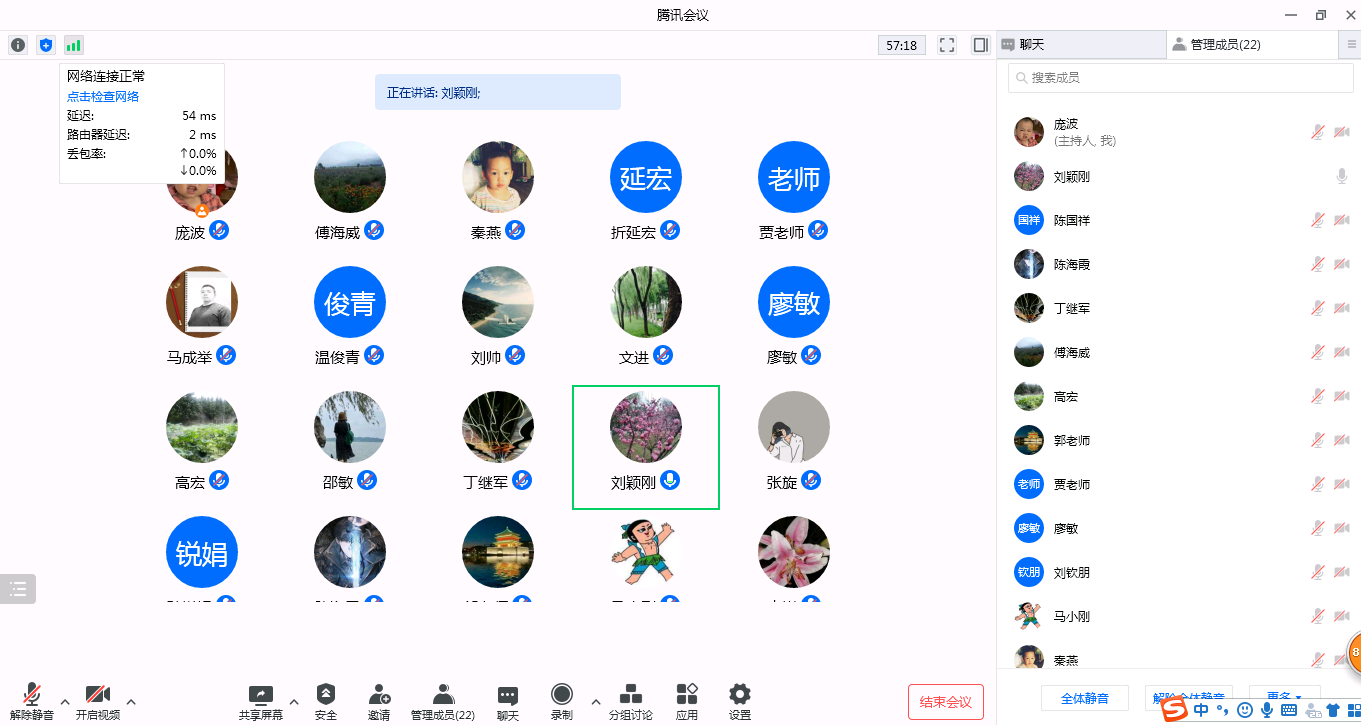
Task: Click the End Meeting (结束会议) button
Action: coord(945,702)
